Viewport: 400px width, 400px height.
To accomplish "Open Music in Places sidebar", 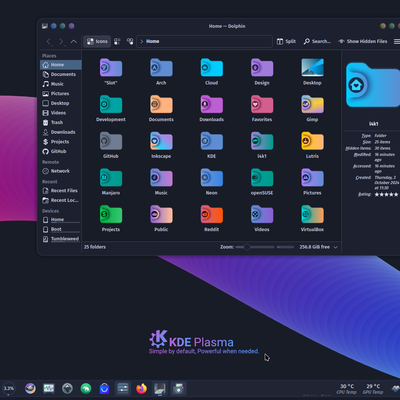I will pyautogui.click(x=61, y=84).
